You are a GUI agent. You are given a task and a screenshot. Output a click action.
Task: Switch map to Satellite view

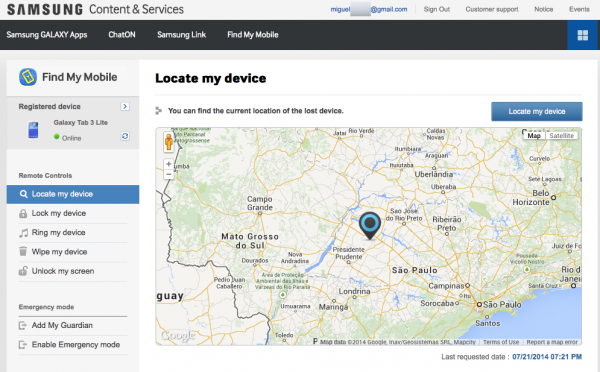(x=561, y=135)
